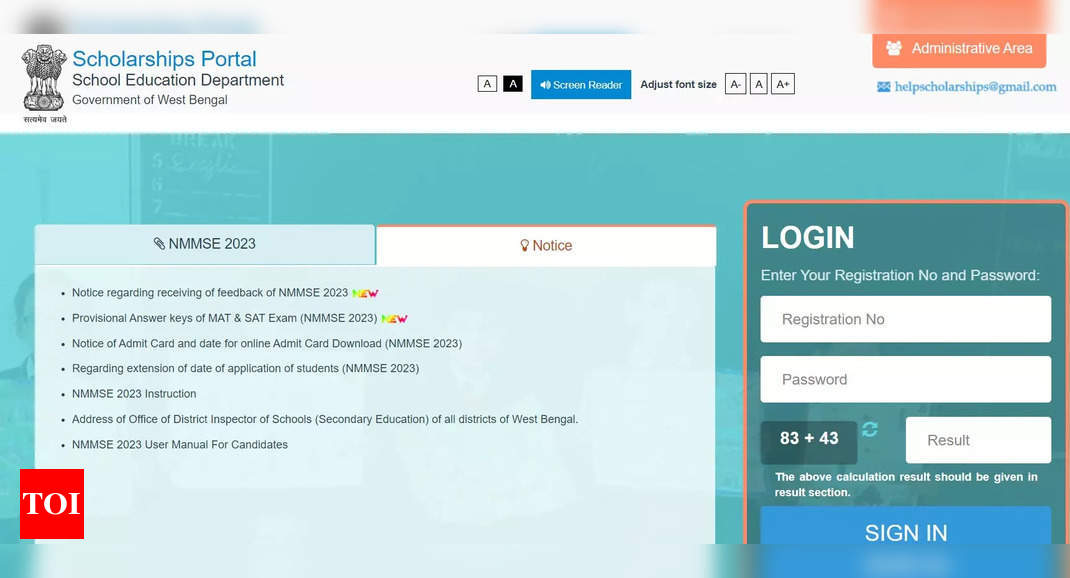Open Provisional Answer keys of MAT & SAT

pyautogui.click(x=224, y=318)
